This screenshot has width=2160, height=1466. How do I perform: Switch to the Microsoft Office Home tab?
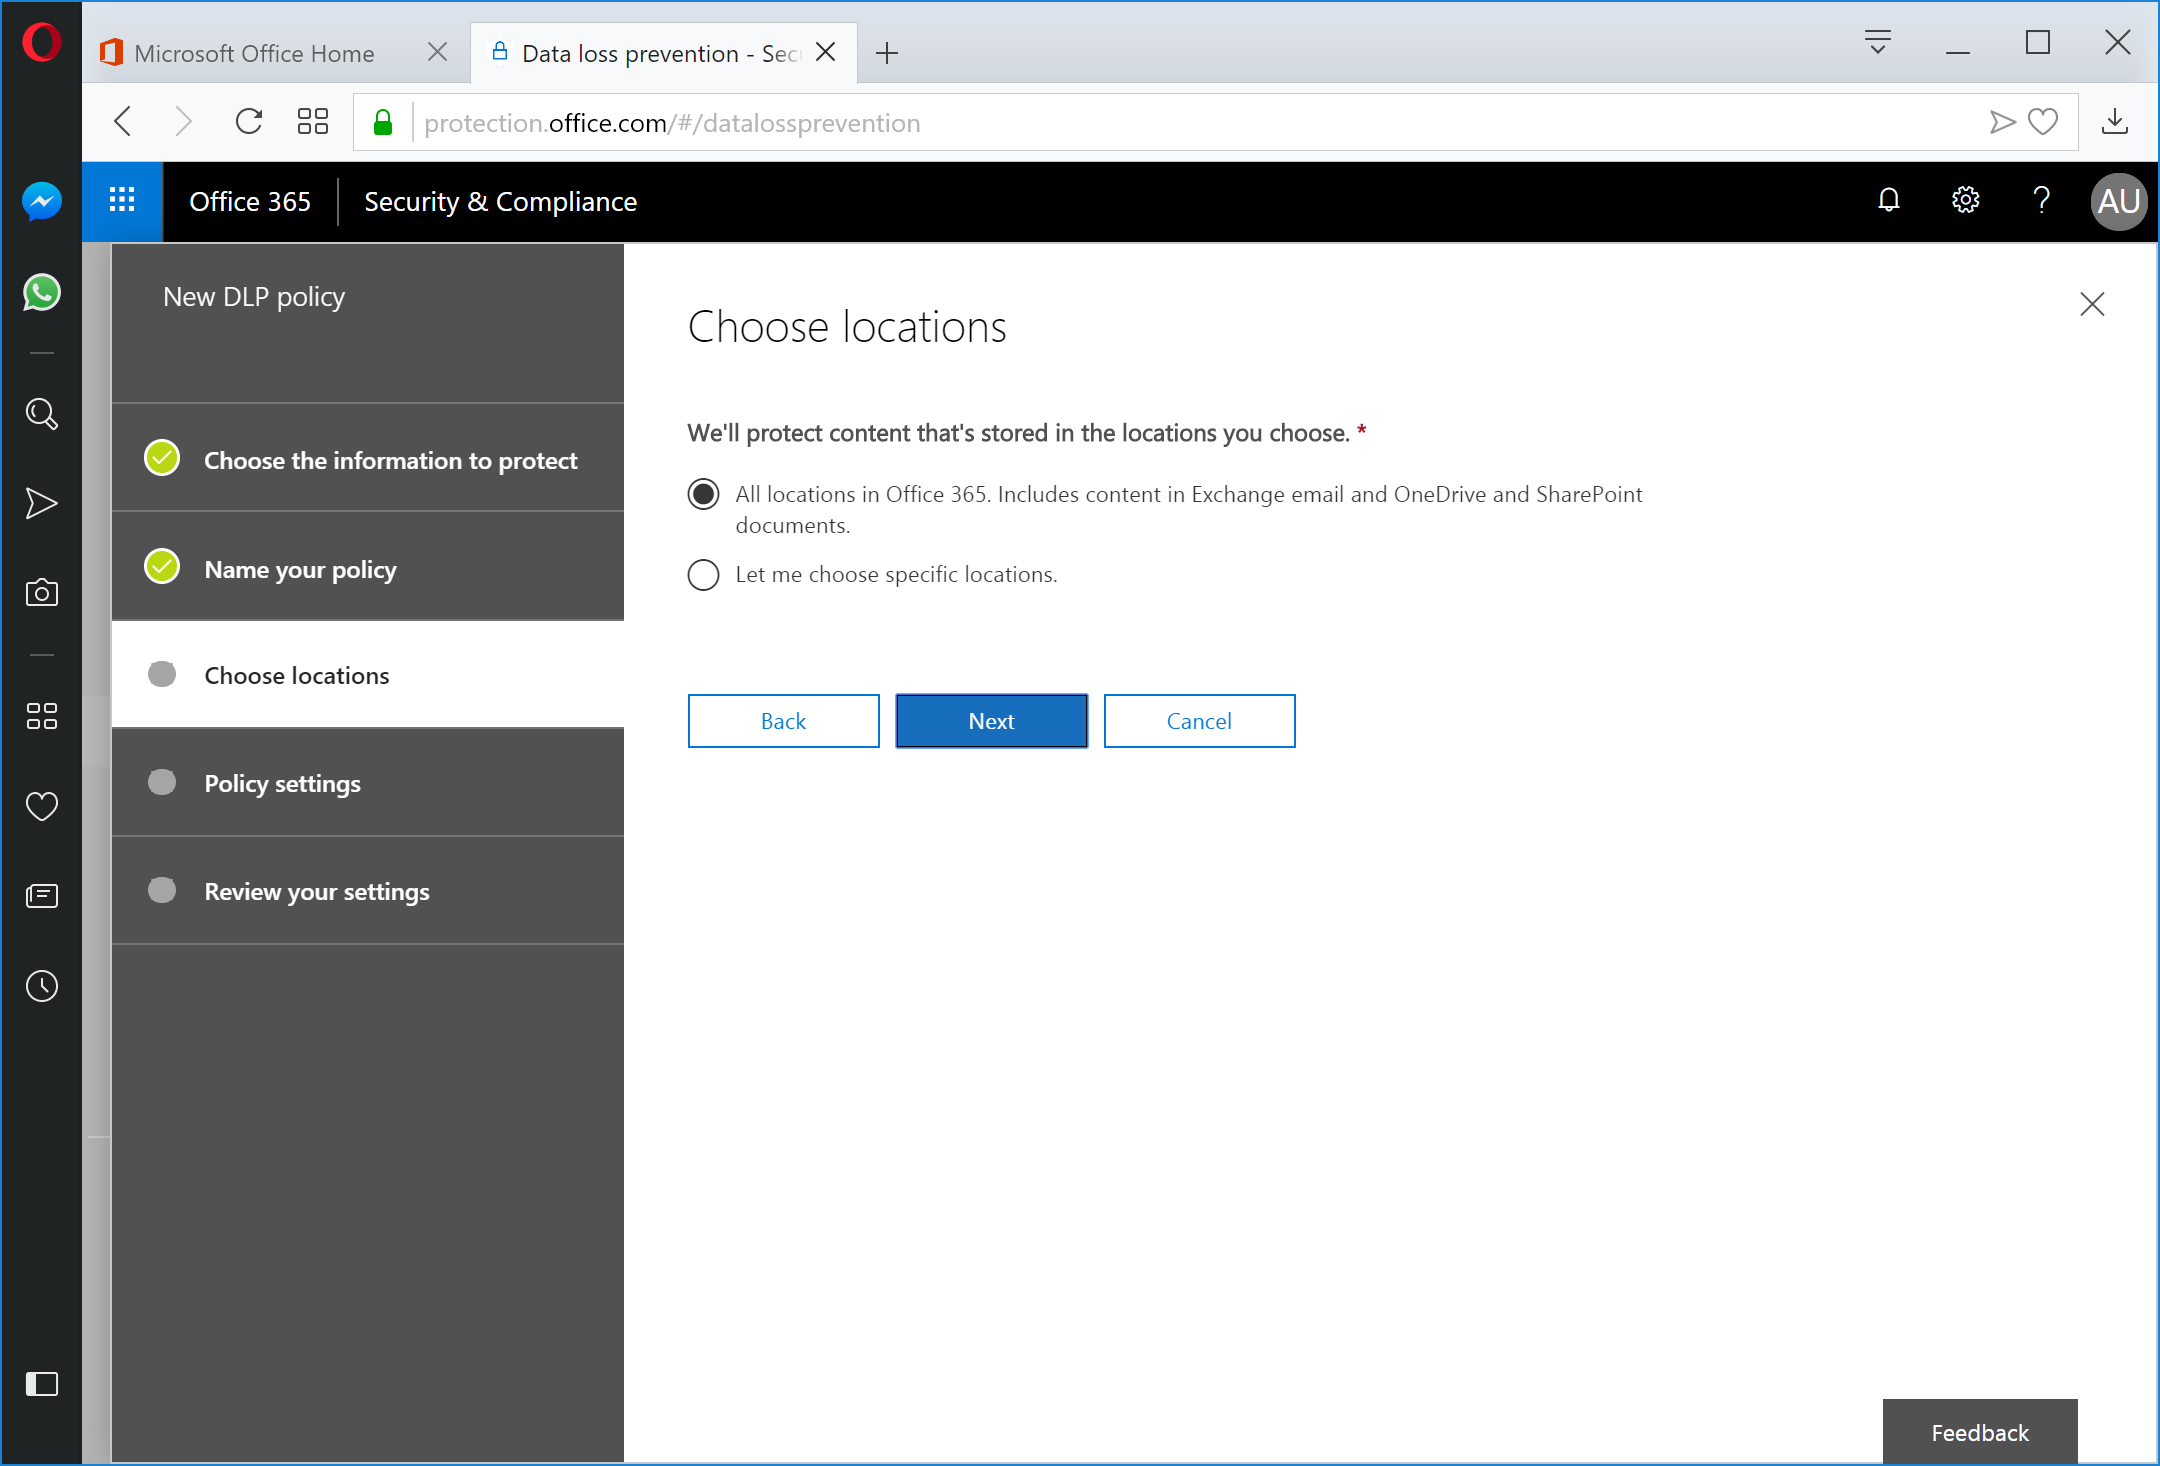click(255, 52)
